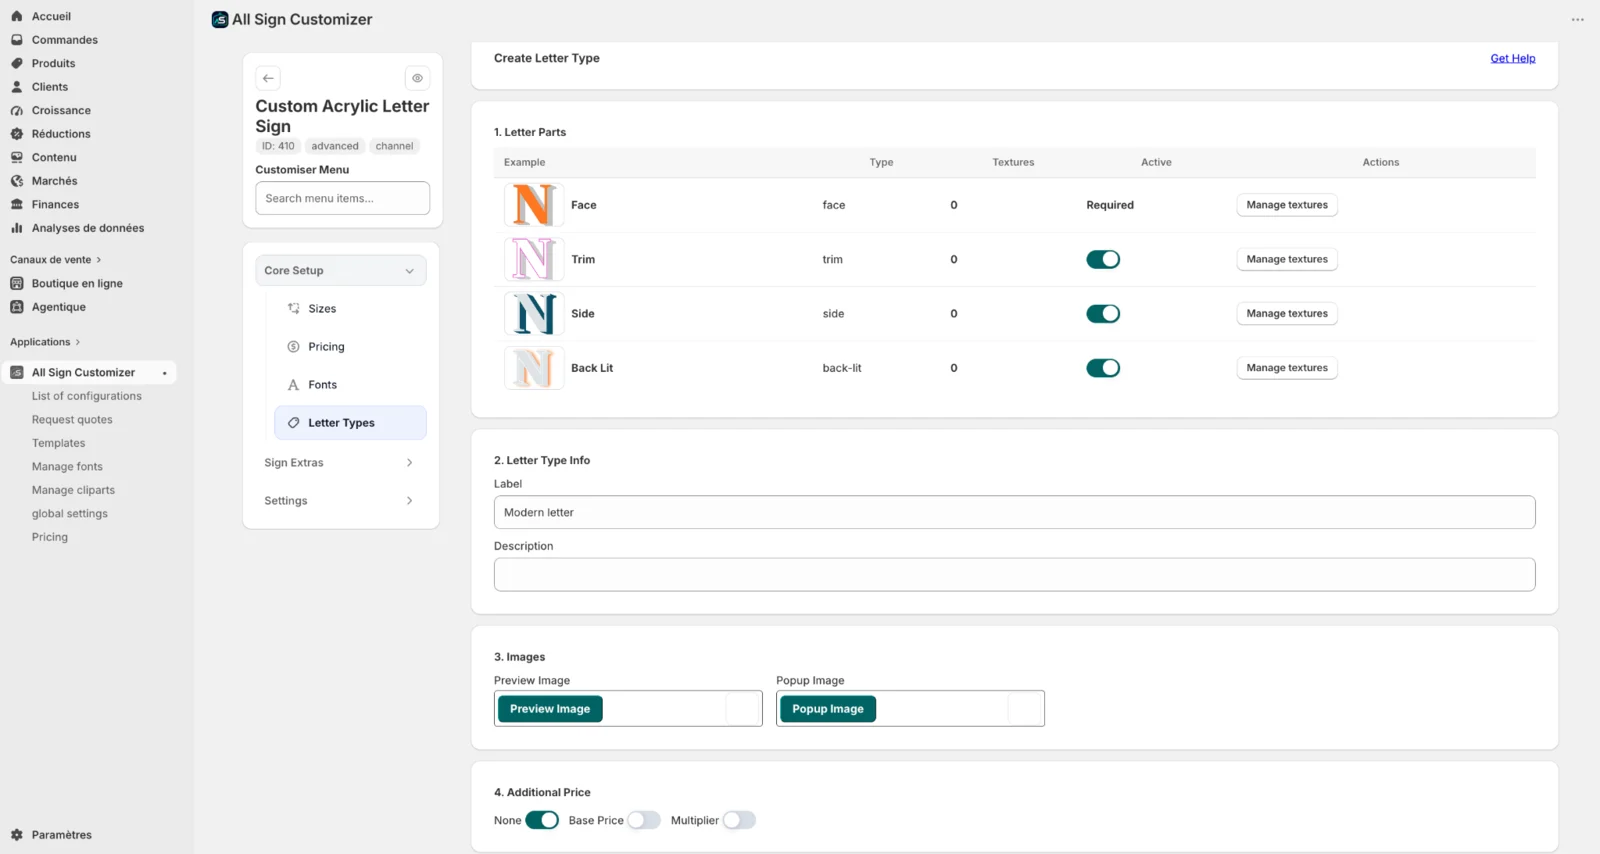This screenshot has height=854, width=1600.
Task: Click the Description input field
Action: [x=1014, y=575]
